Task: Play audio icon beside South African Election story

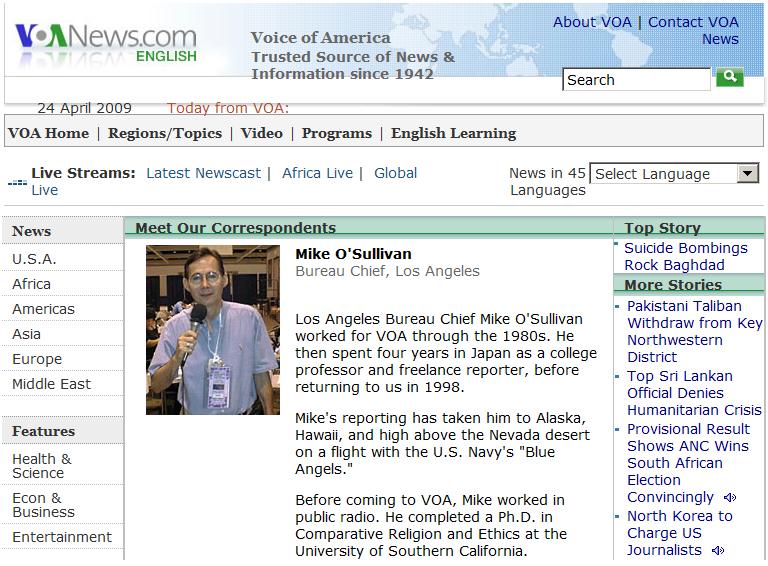Action: coord(730,498)
